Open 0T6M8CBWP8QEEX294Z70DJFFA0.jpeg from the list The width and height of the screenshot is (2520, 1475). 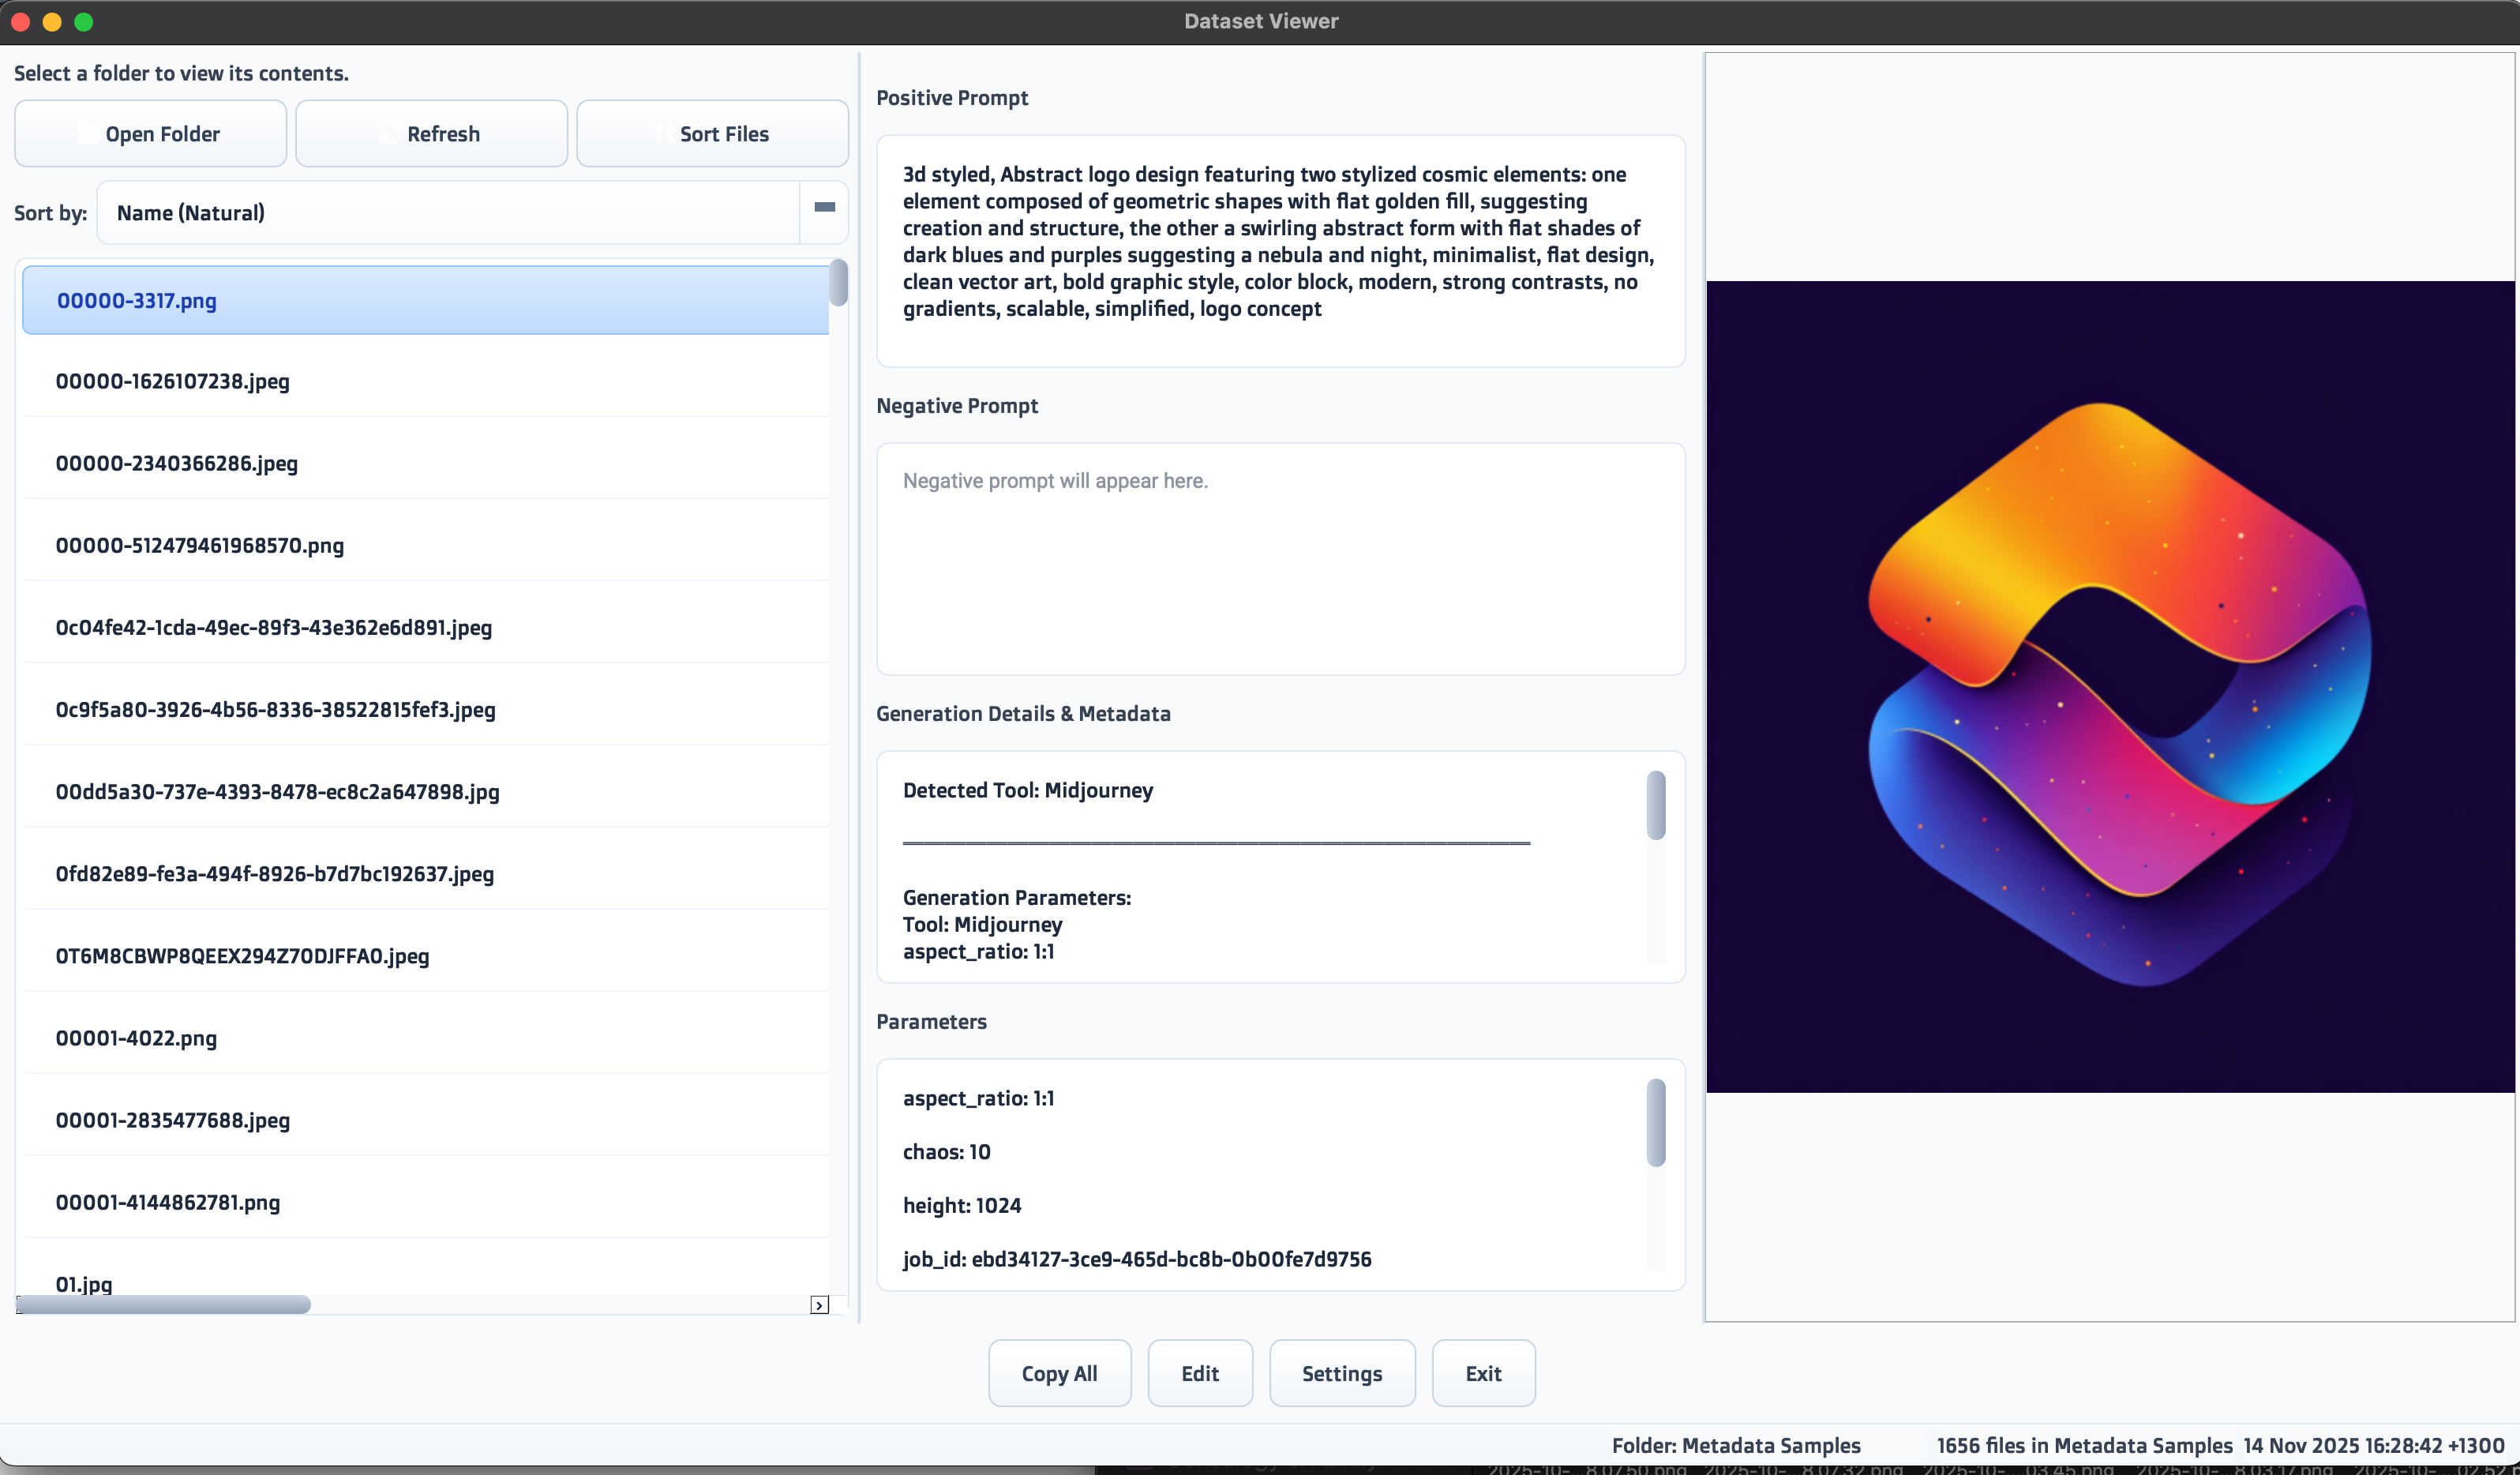pyautogui.click(x=242, y=956)
